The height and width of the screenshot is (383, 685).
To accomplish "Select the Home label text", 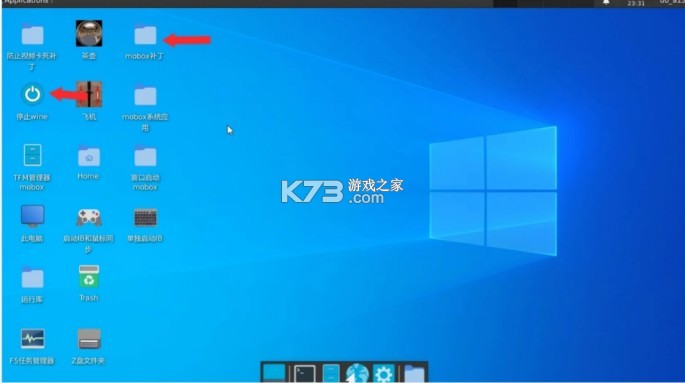I will (88, 176).
